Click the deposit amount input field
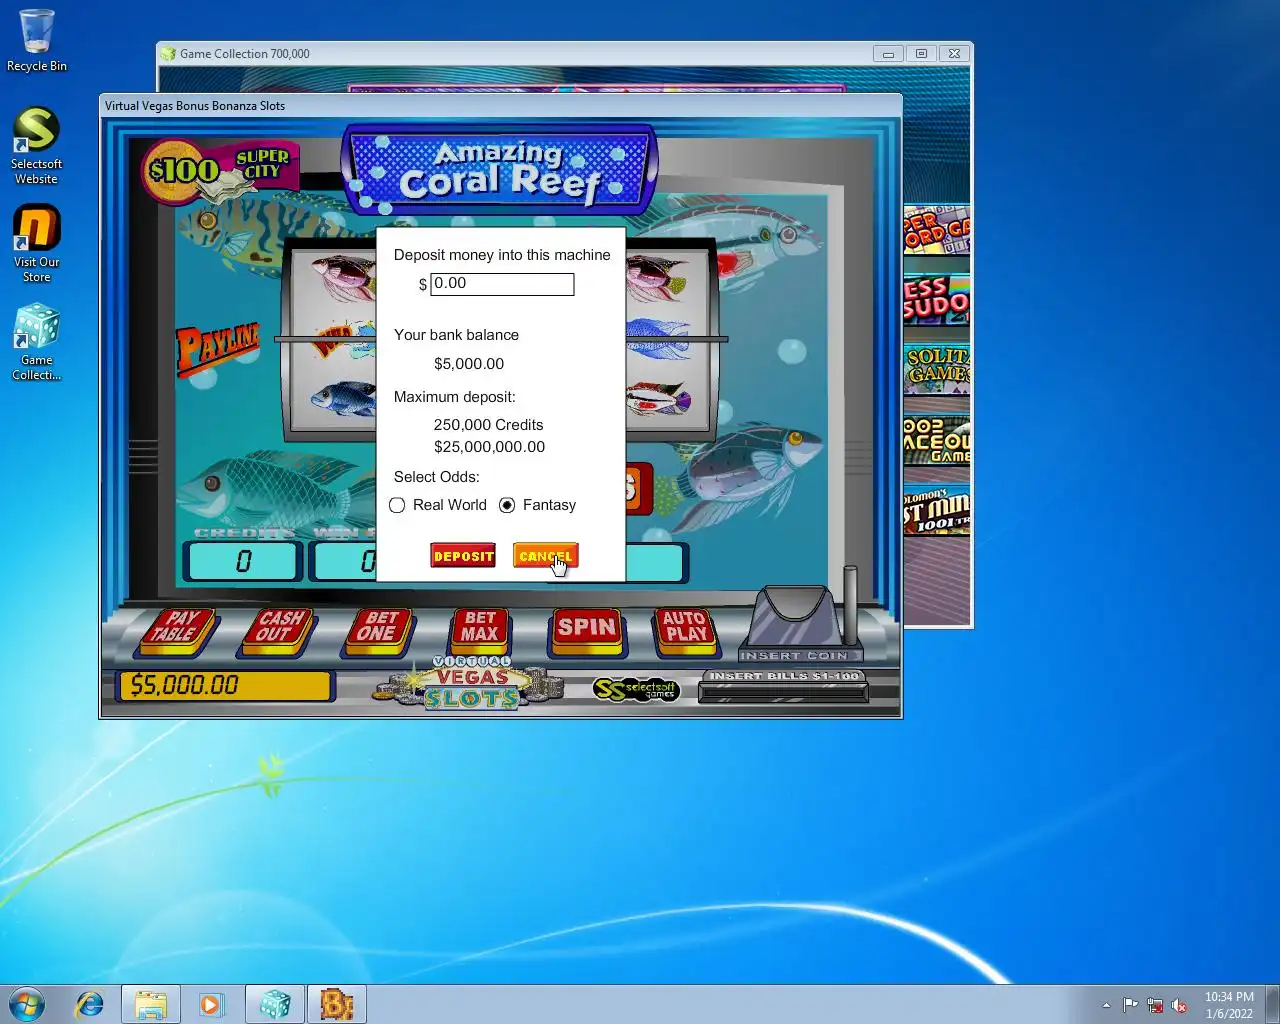This screenshot has width=1280, height=1024. 502,284
